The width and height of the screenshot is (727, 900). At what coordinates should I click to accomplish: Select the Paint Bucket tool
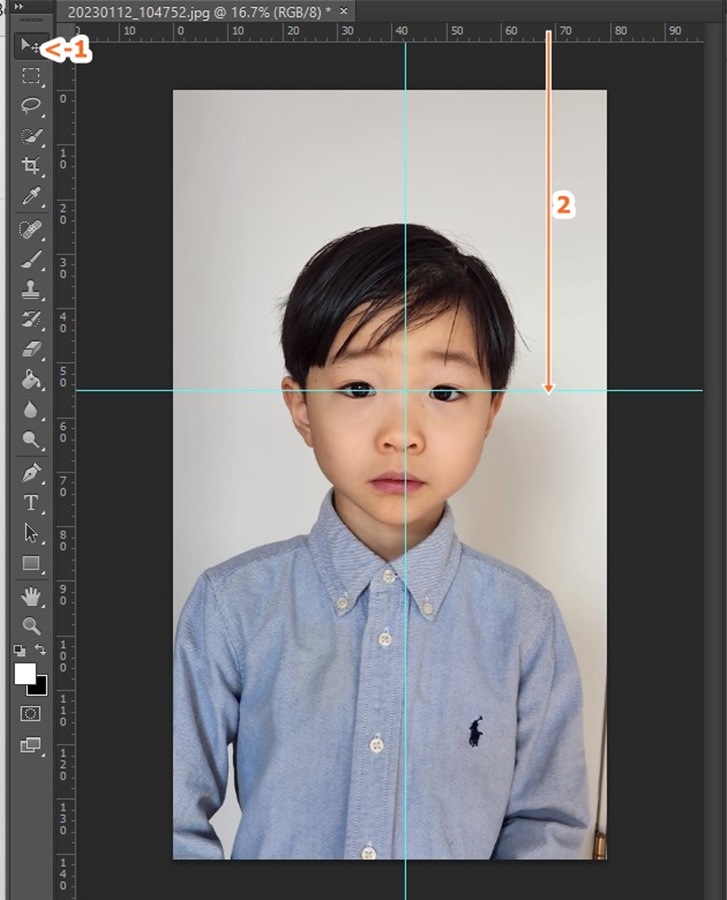(x=30, y=380)
